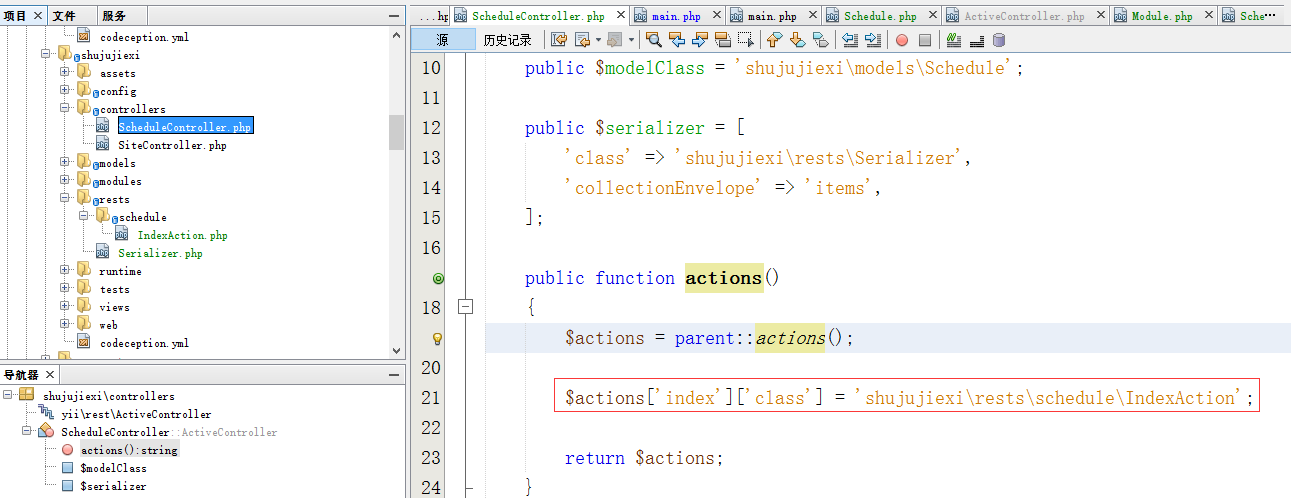
Task: Select actions():string in the navigator
Action: coord(129,450)
